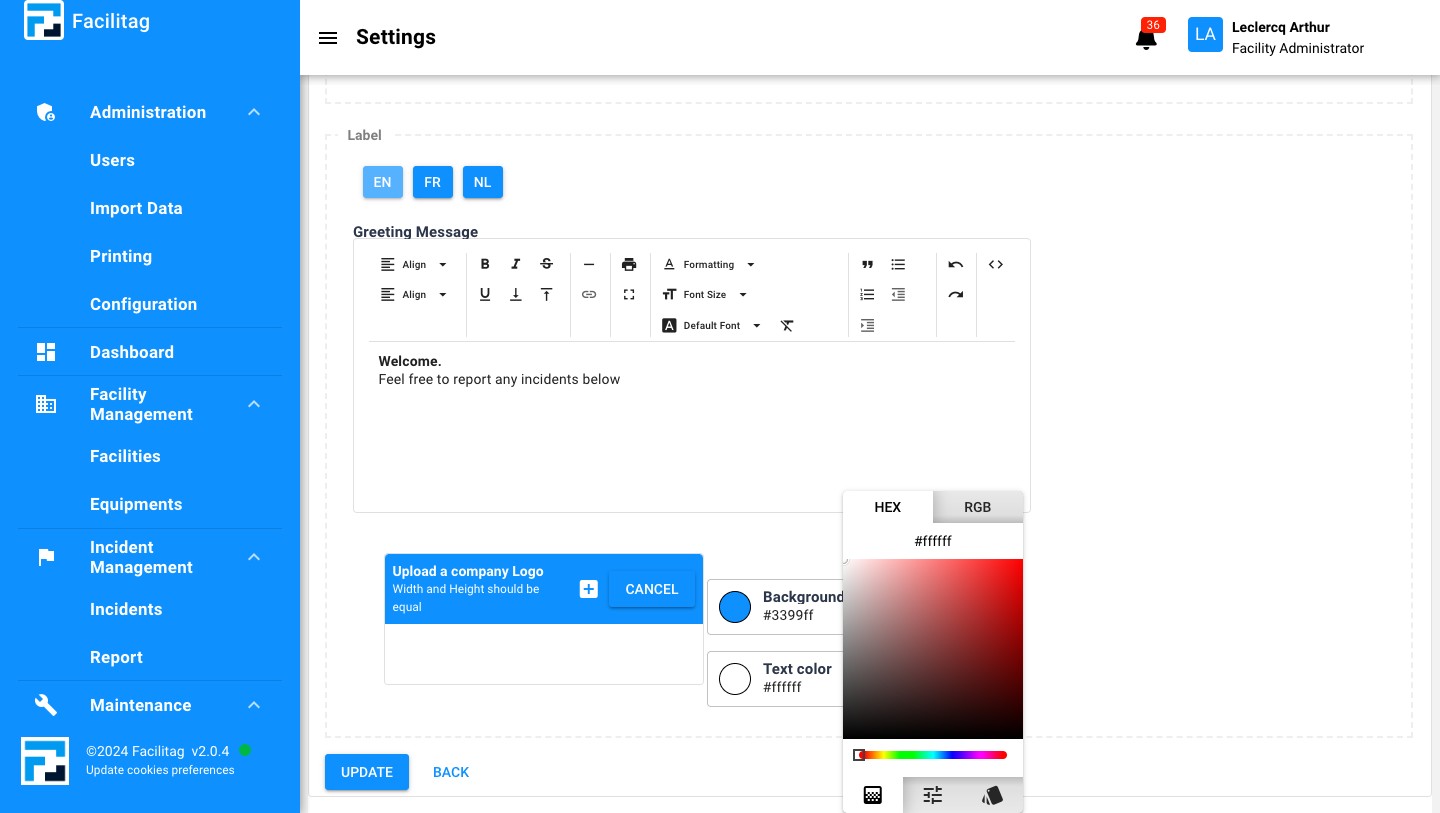
Task: Increase the paragraph indent
Action: (867, 325)
